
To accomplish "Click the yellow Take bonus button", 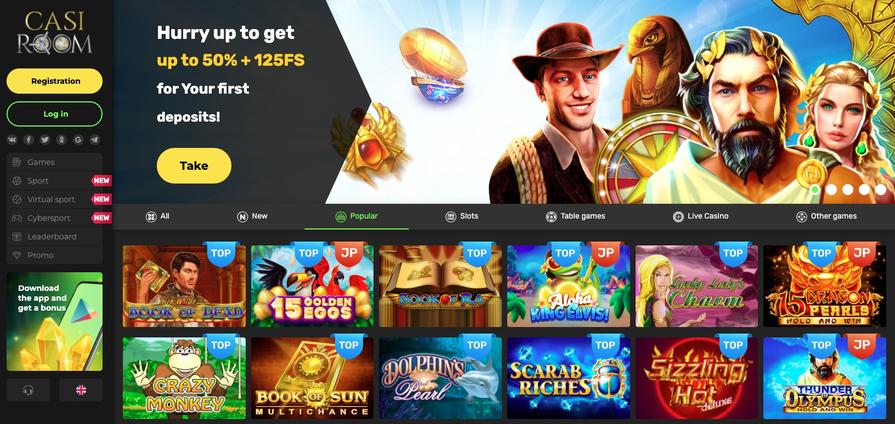I will [x=194, y=165].
